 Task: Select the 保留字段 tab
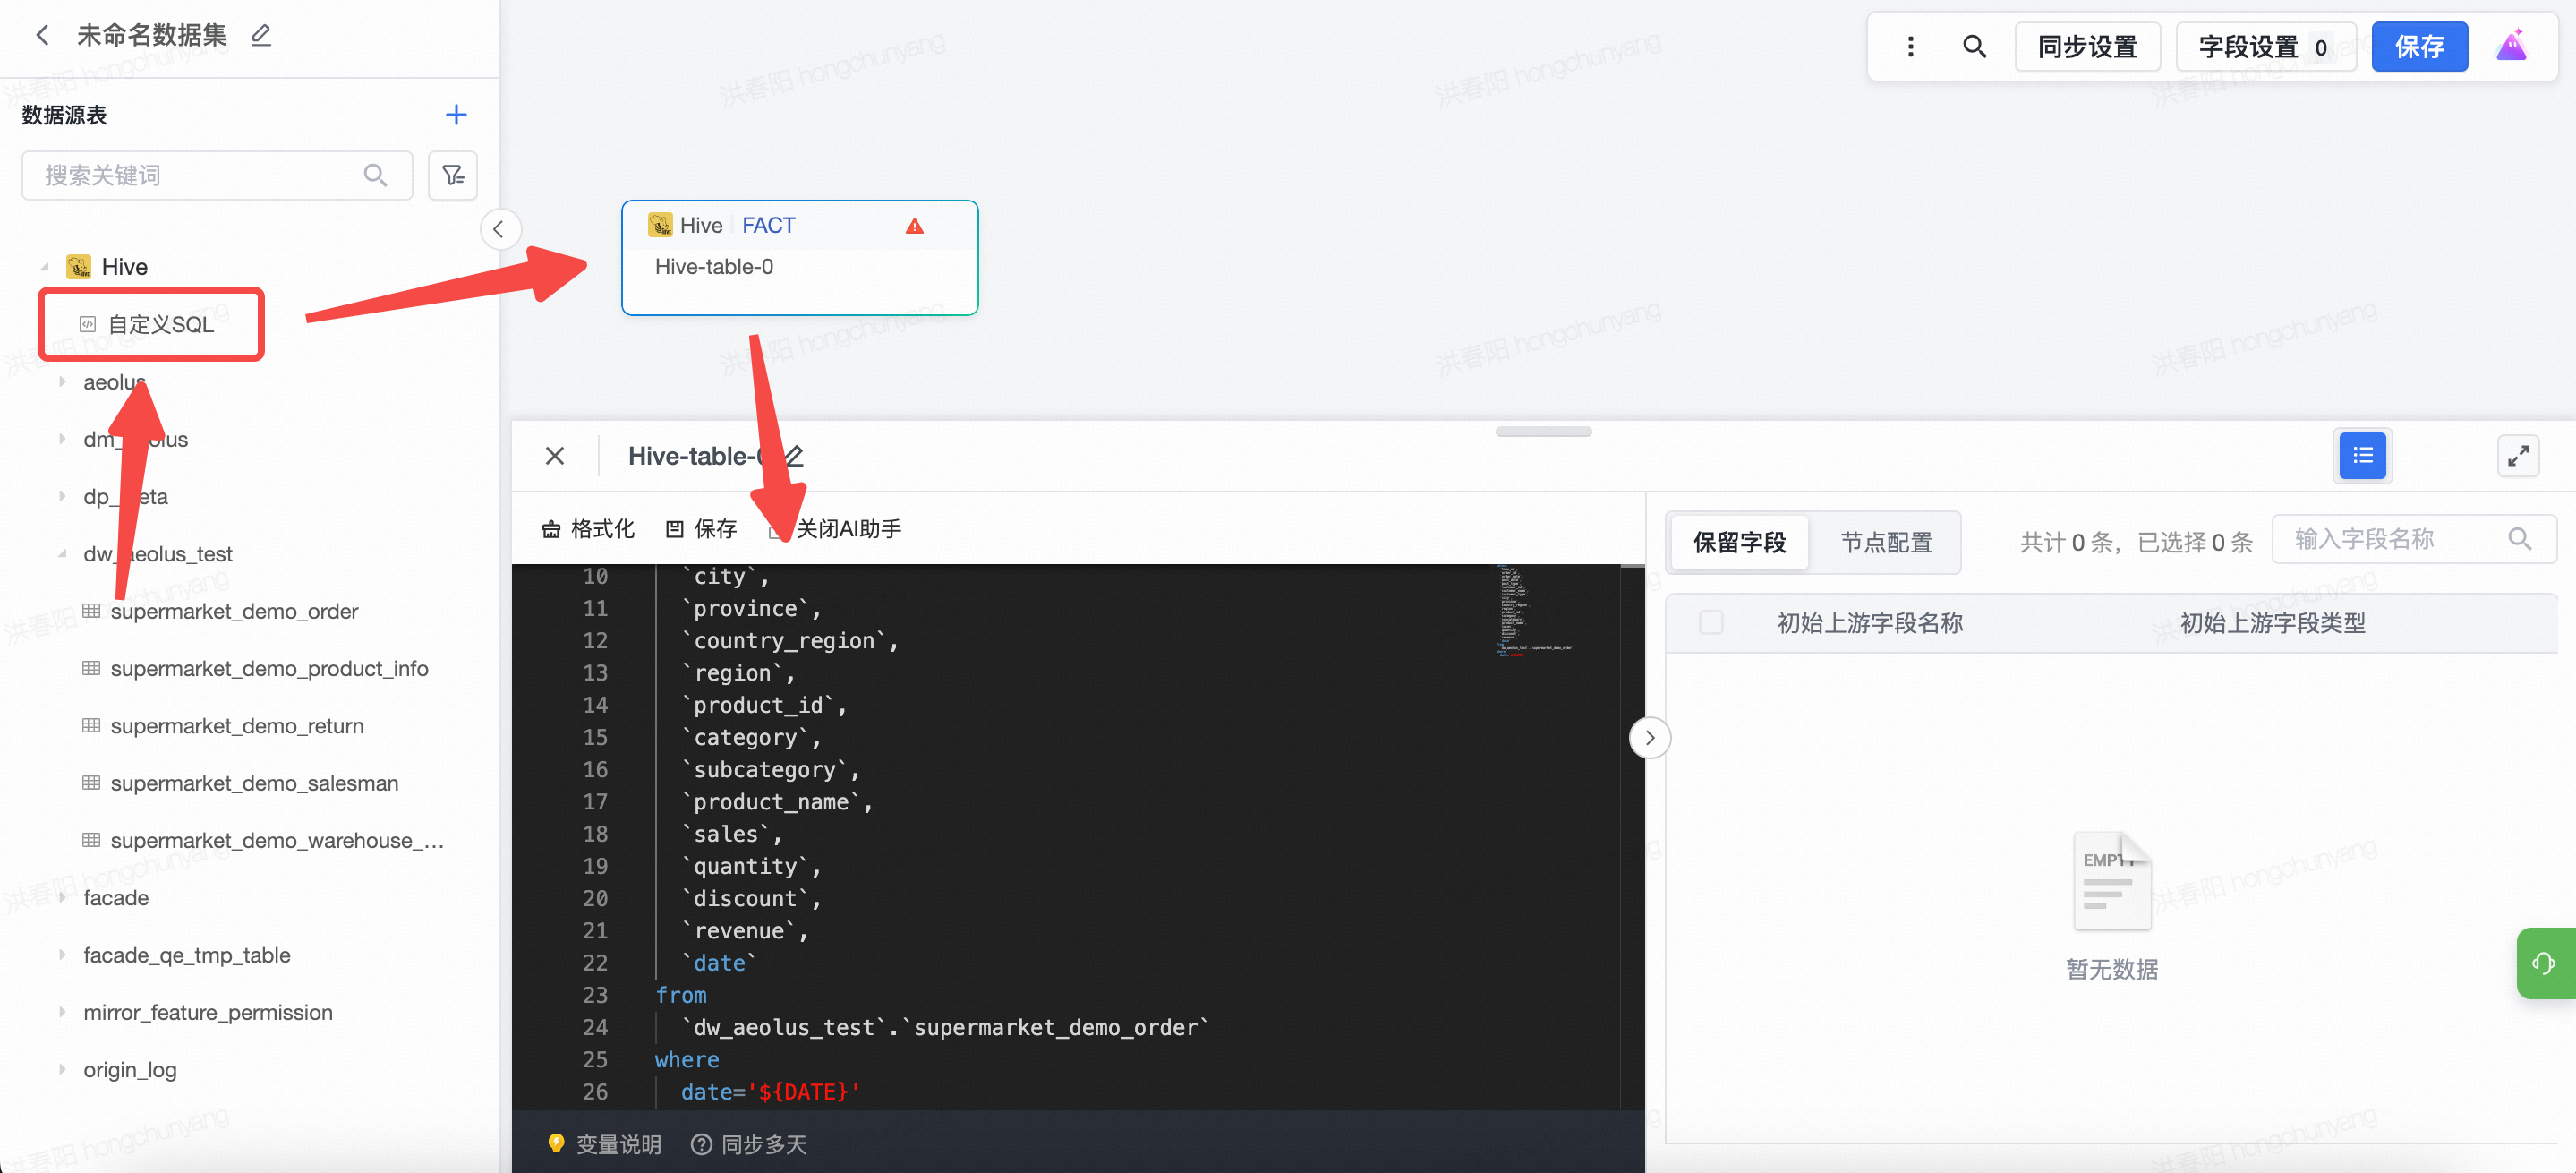click(1739, 543)
